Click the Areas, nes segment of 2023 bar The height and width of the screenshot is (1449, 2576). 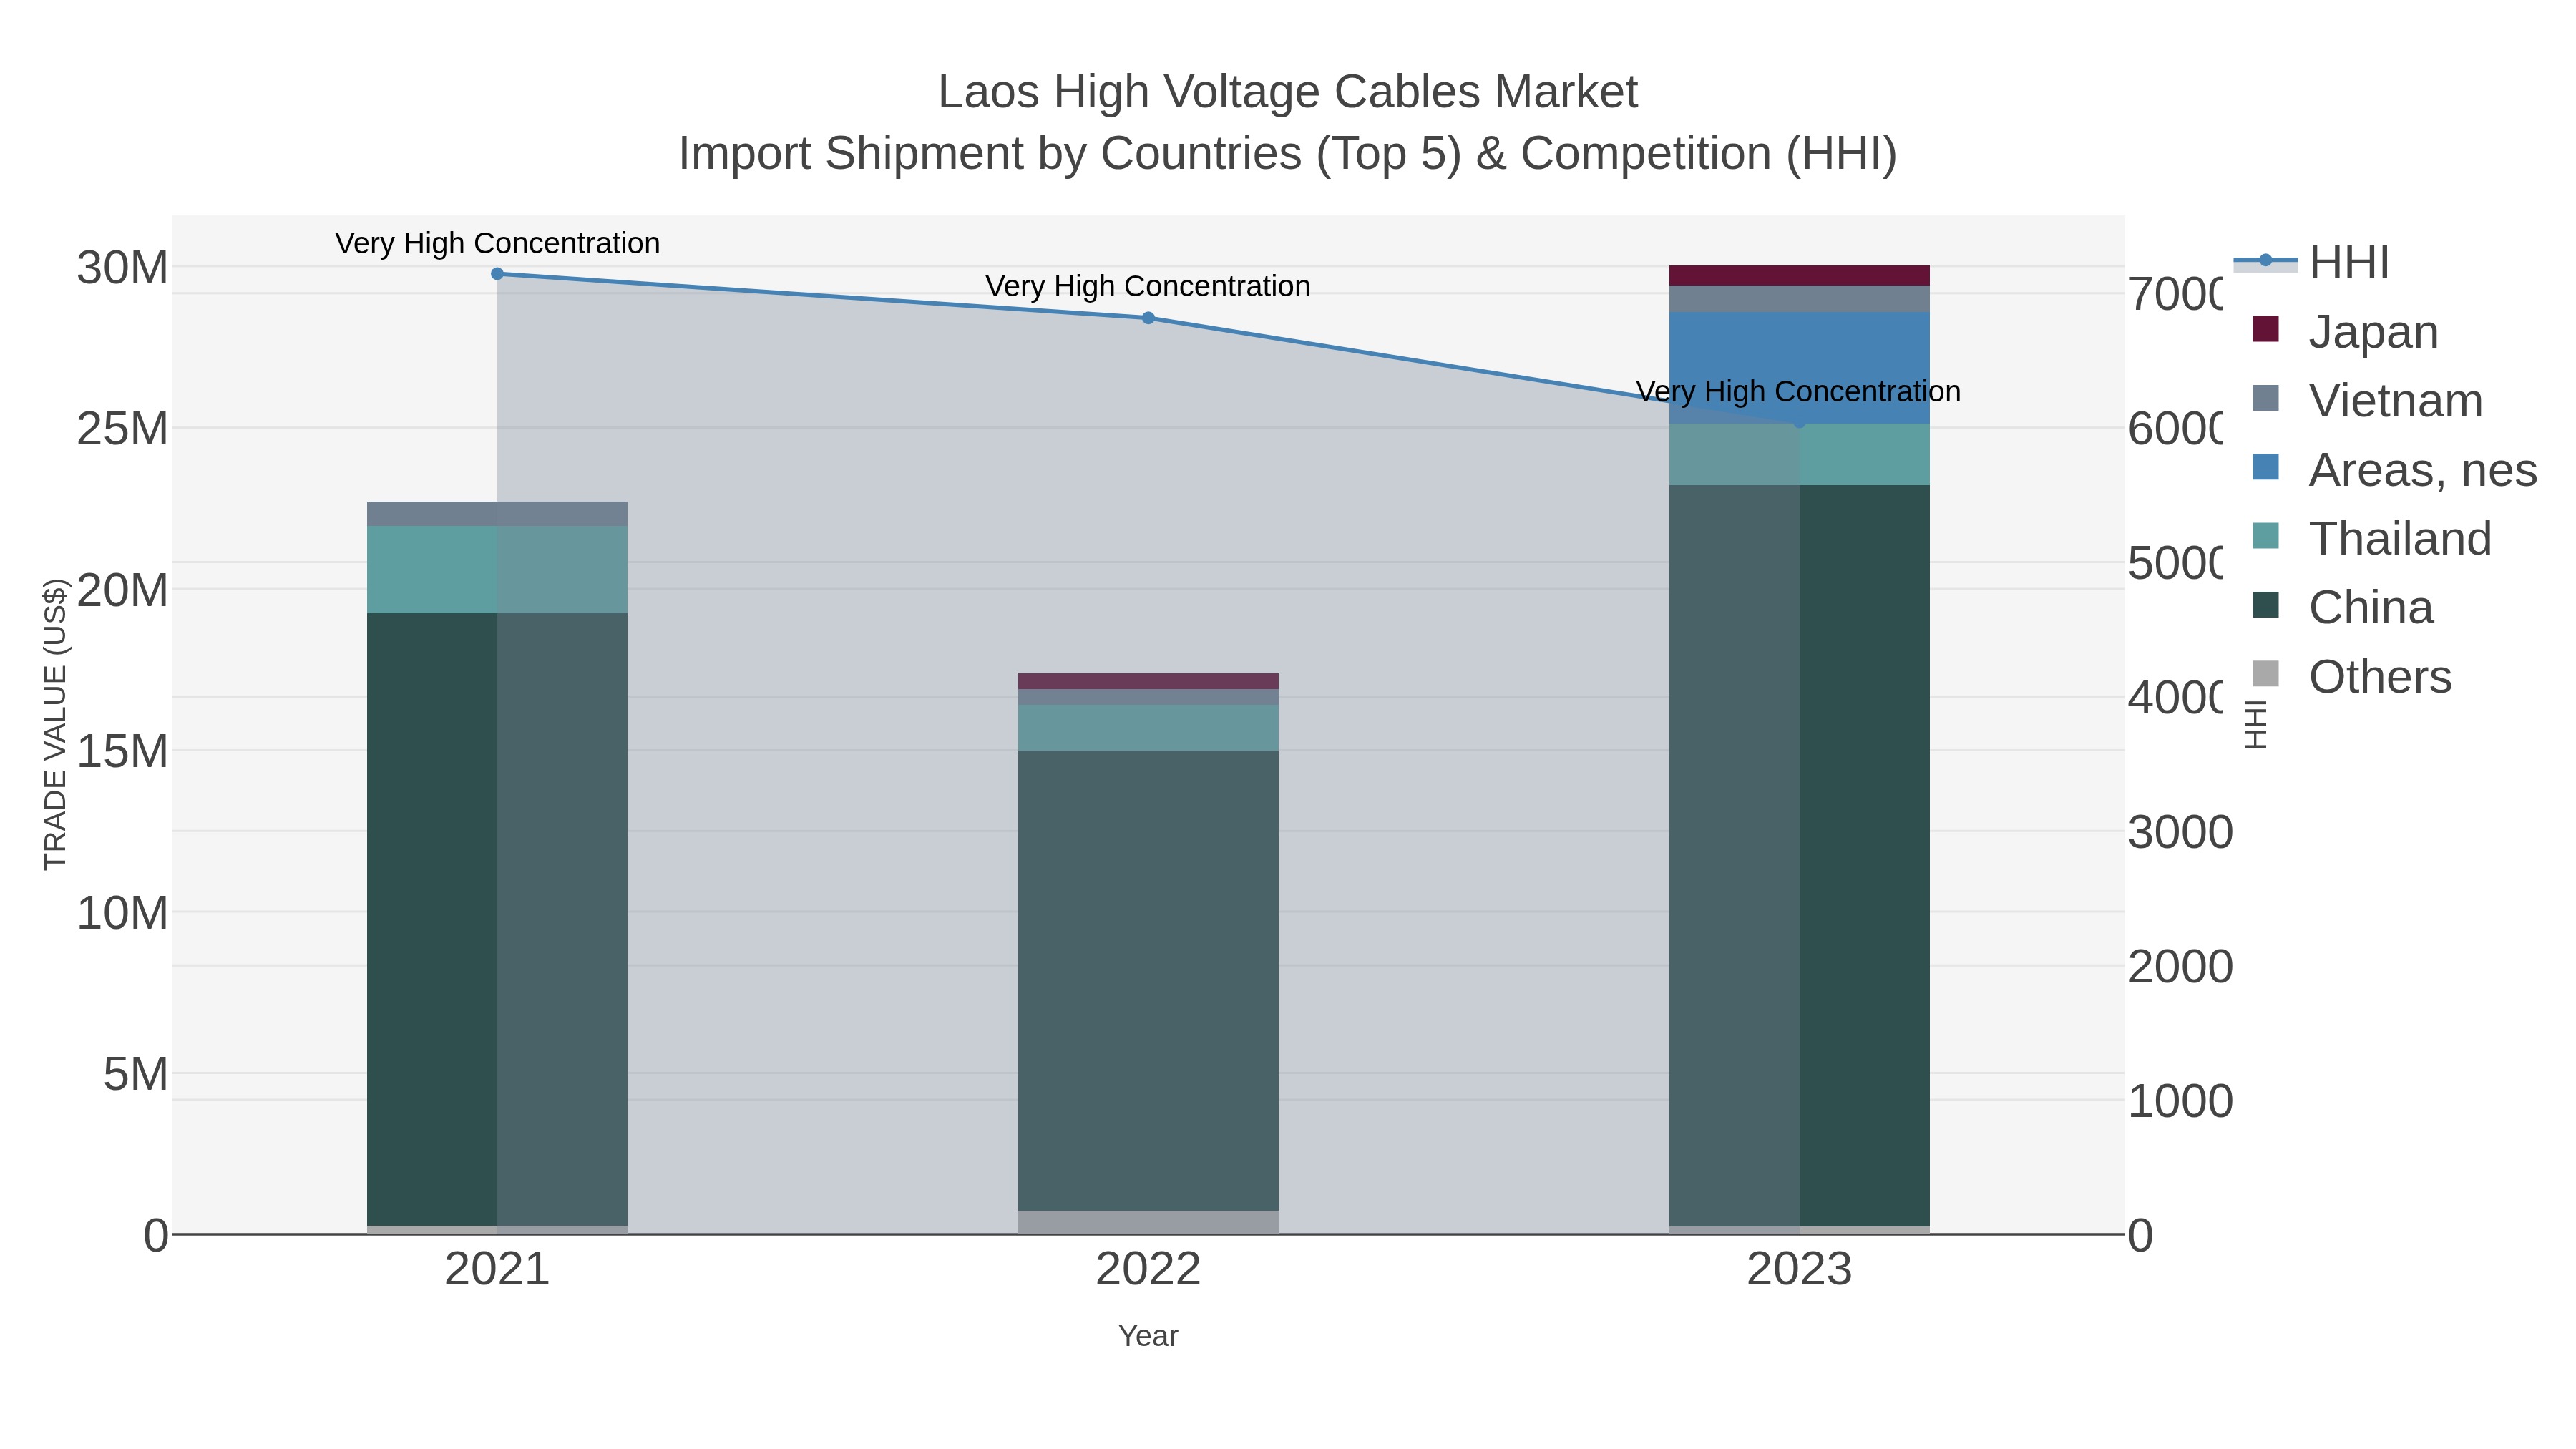coord(1799,368)
